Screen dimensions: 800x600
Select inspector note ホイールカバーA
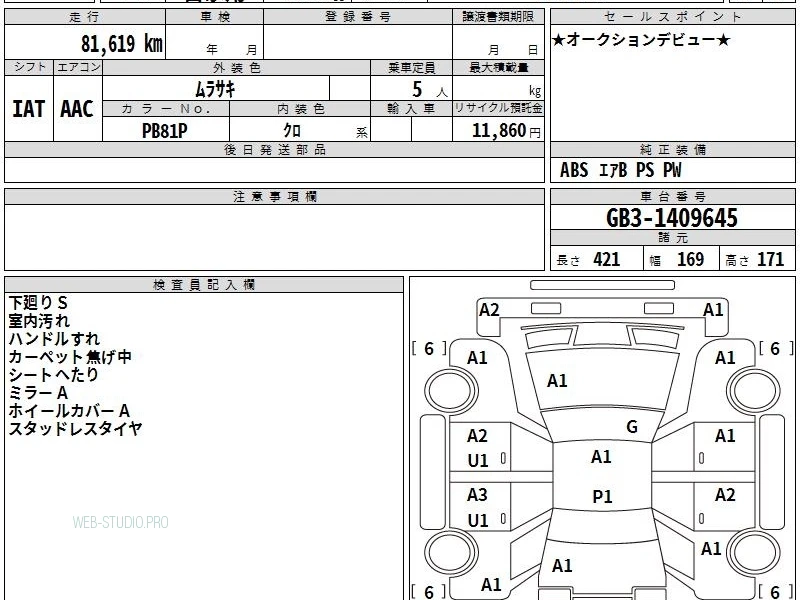tap(69, 410)
